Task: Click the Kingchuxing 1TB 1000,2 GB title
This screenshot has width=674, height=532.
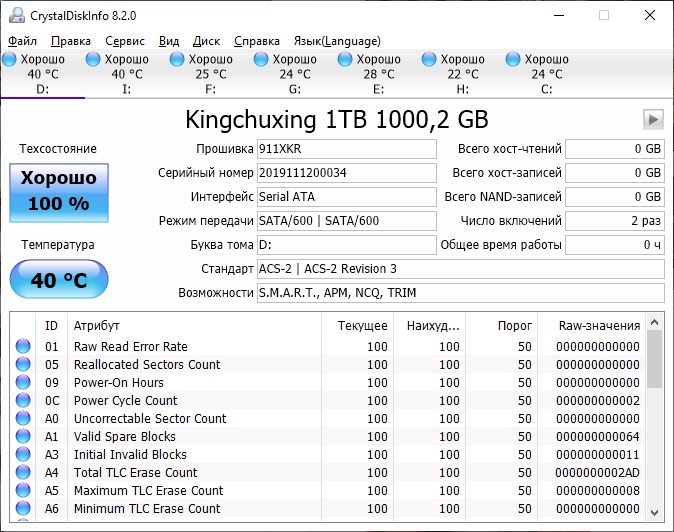Action: point(337,119)
